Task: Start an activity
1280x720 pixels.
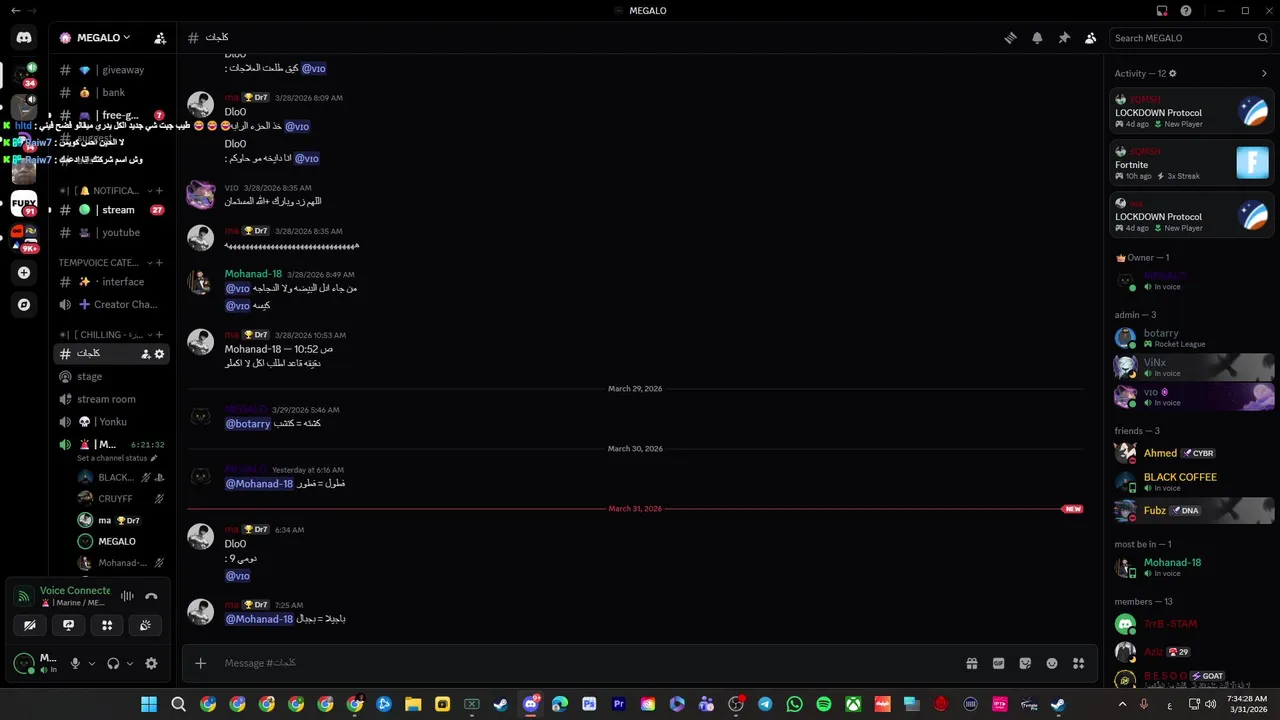Action: (x=107, y=625)
